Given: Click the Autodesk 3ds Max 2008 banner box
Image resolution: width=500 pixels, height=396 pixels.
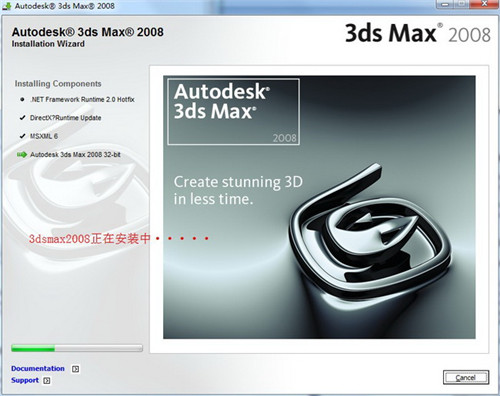Looking at the screenshot, I should point(233,112).
